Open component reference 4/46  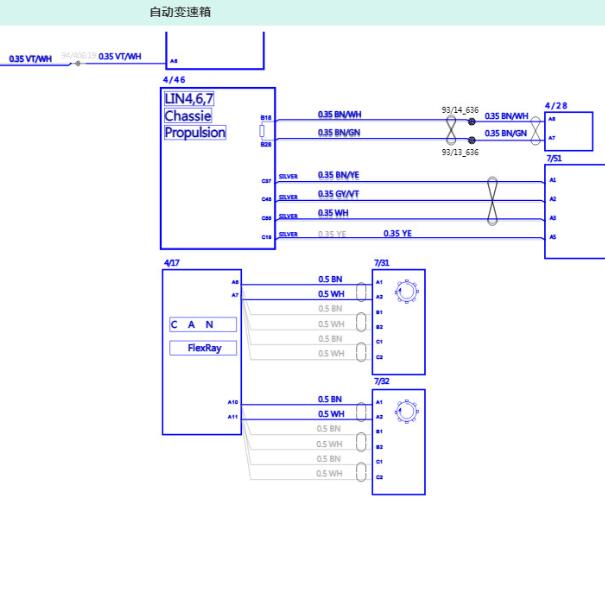point(174,80)
